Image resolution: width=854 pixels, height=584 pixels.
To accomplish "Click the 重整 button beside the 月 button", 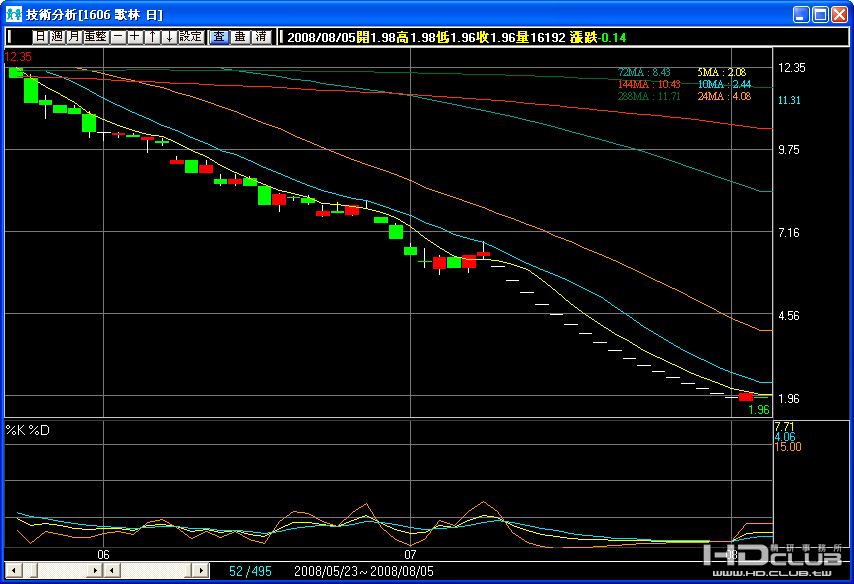I will (96, 37).
